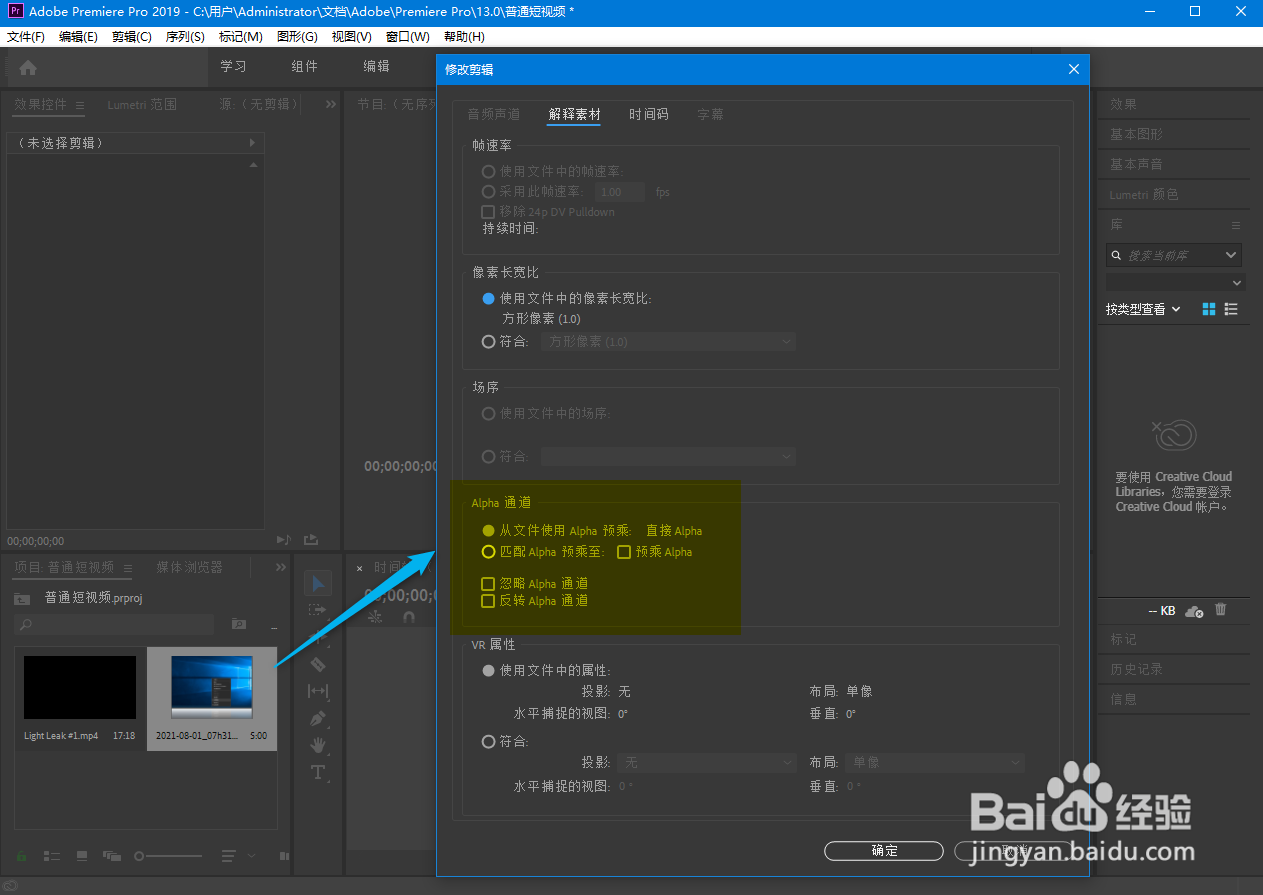This screenshot has height=895, width=1263.
Task: Check the 预乘 Alpha checkbox
Action: (x=624, y=551)
